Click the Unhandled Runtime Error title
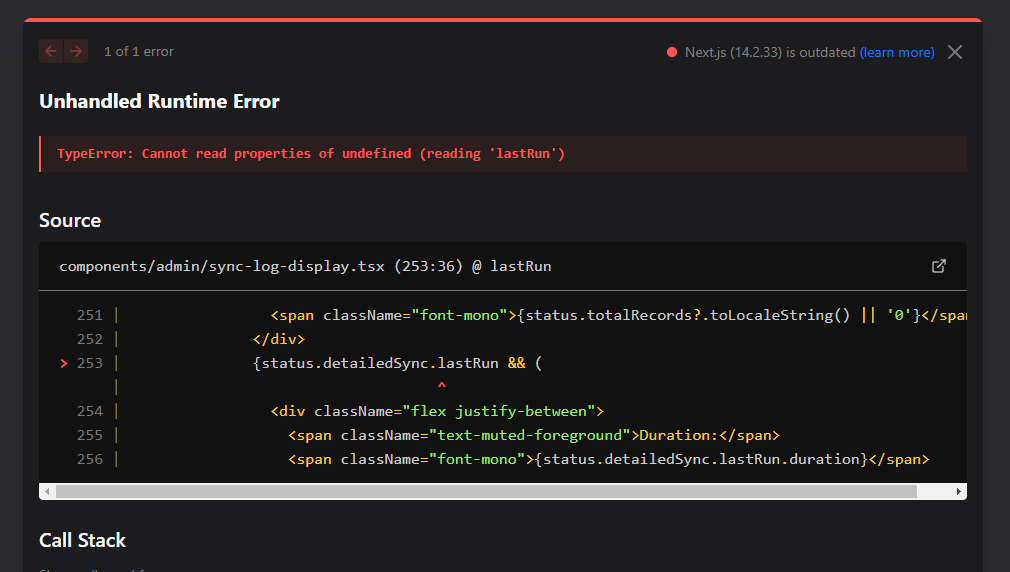Image resolution: width=1010 pixels, height=572 pixels. click(x=159, y=101)
